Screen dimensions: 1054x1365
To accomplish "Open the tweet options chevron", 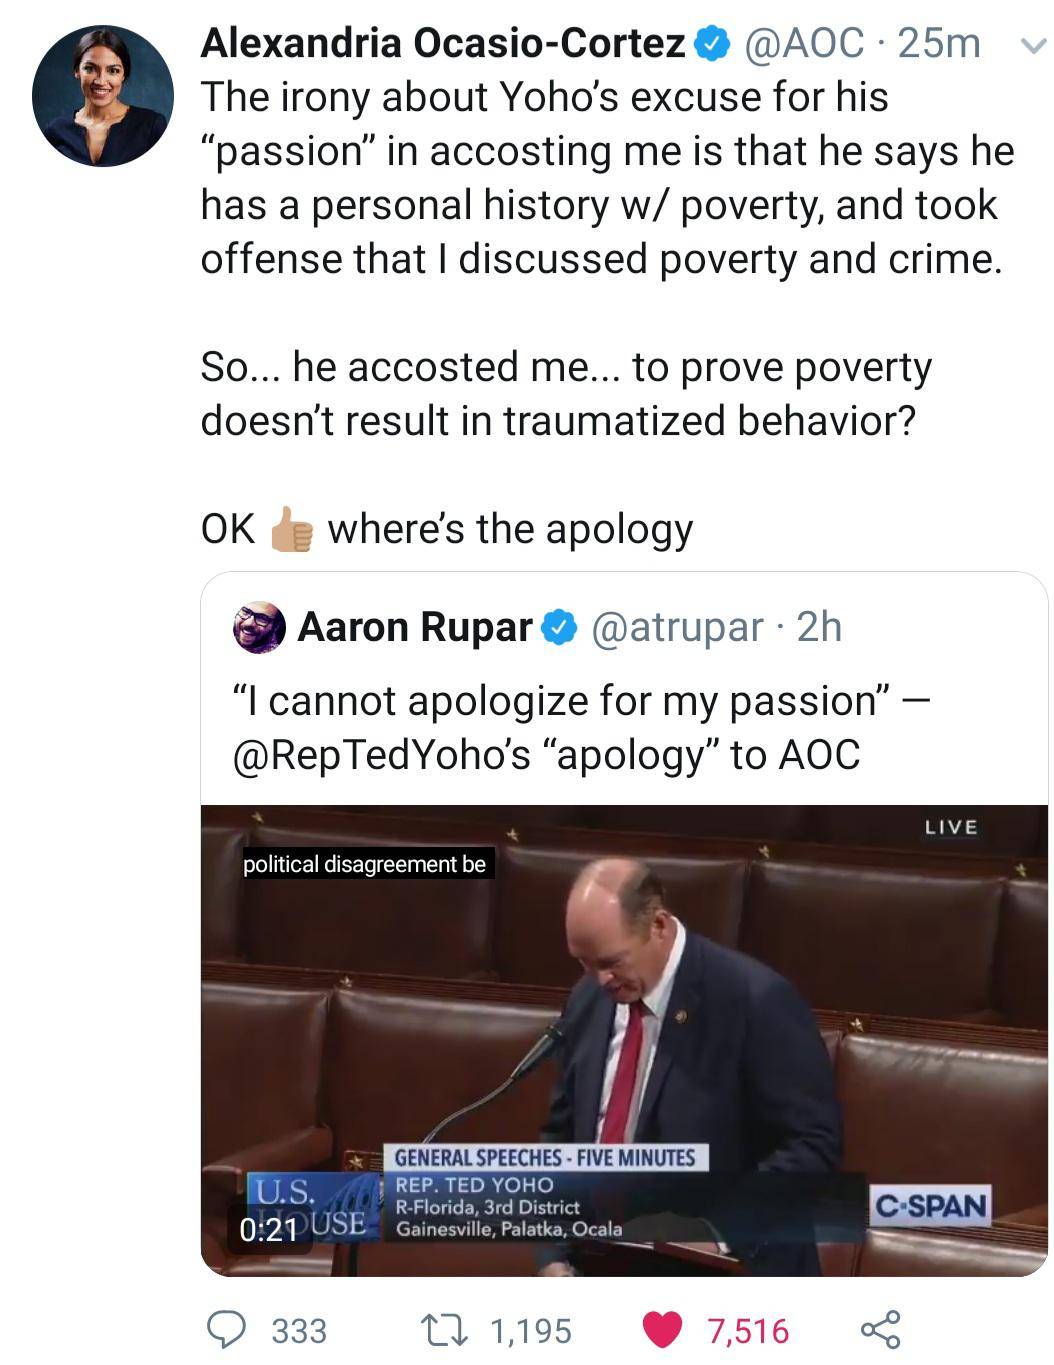I will coord(1033,43).
